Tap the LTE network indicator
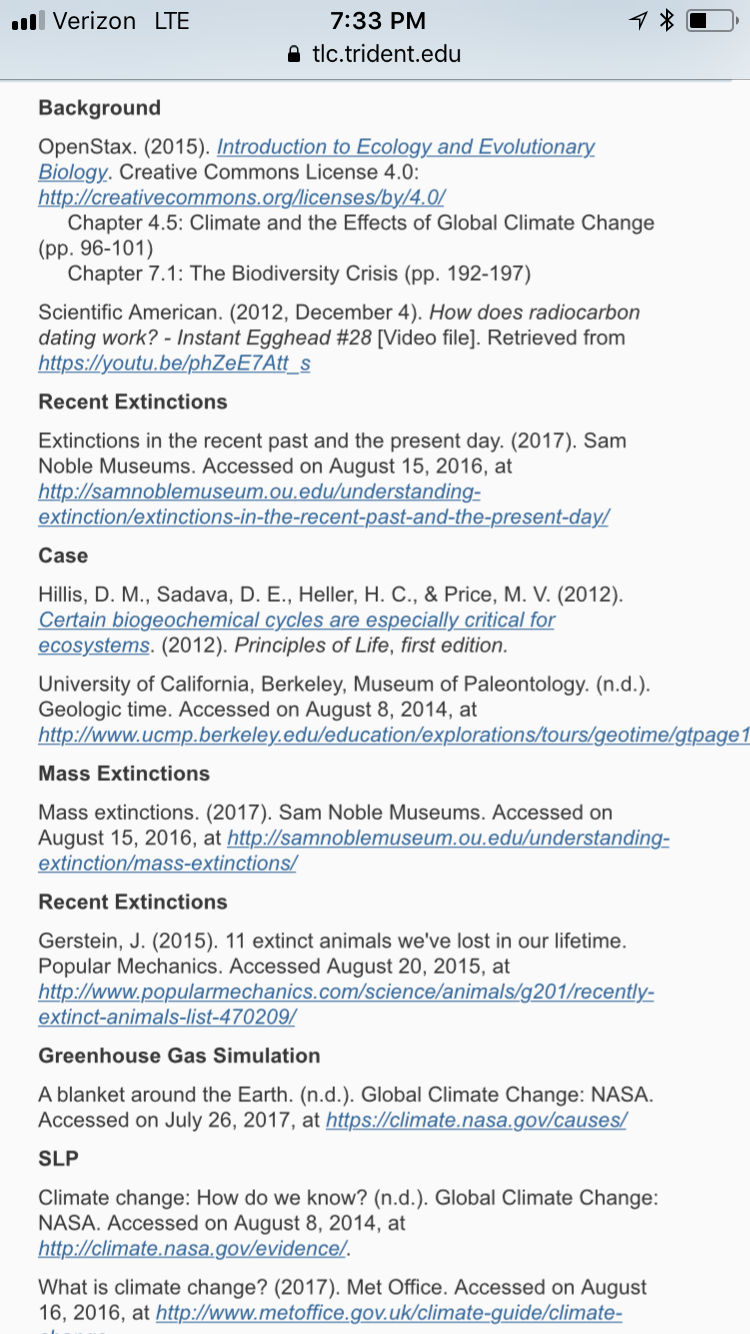Image resolution: width=750 pixels, height=1334 pixels. point(172,21)
